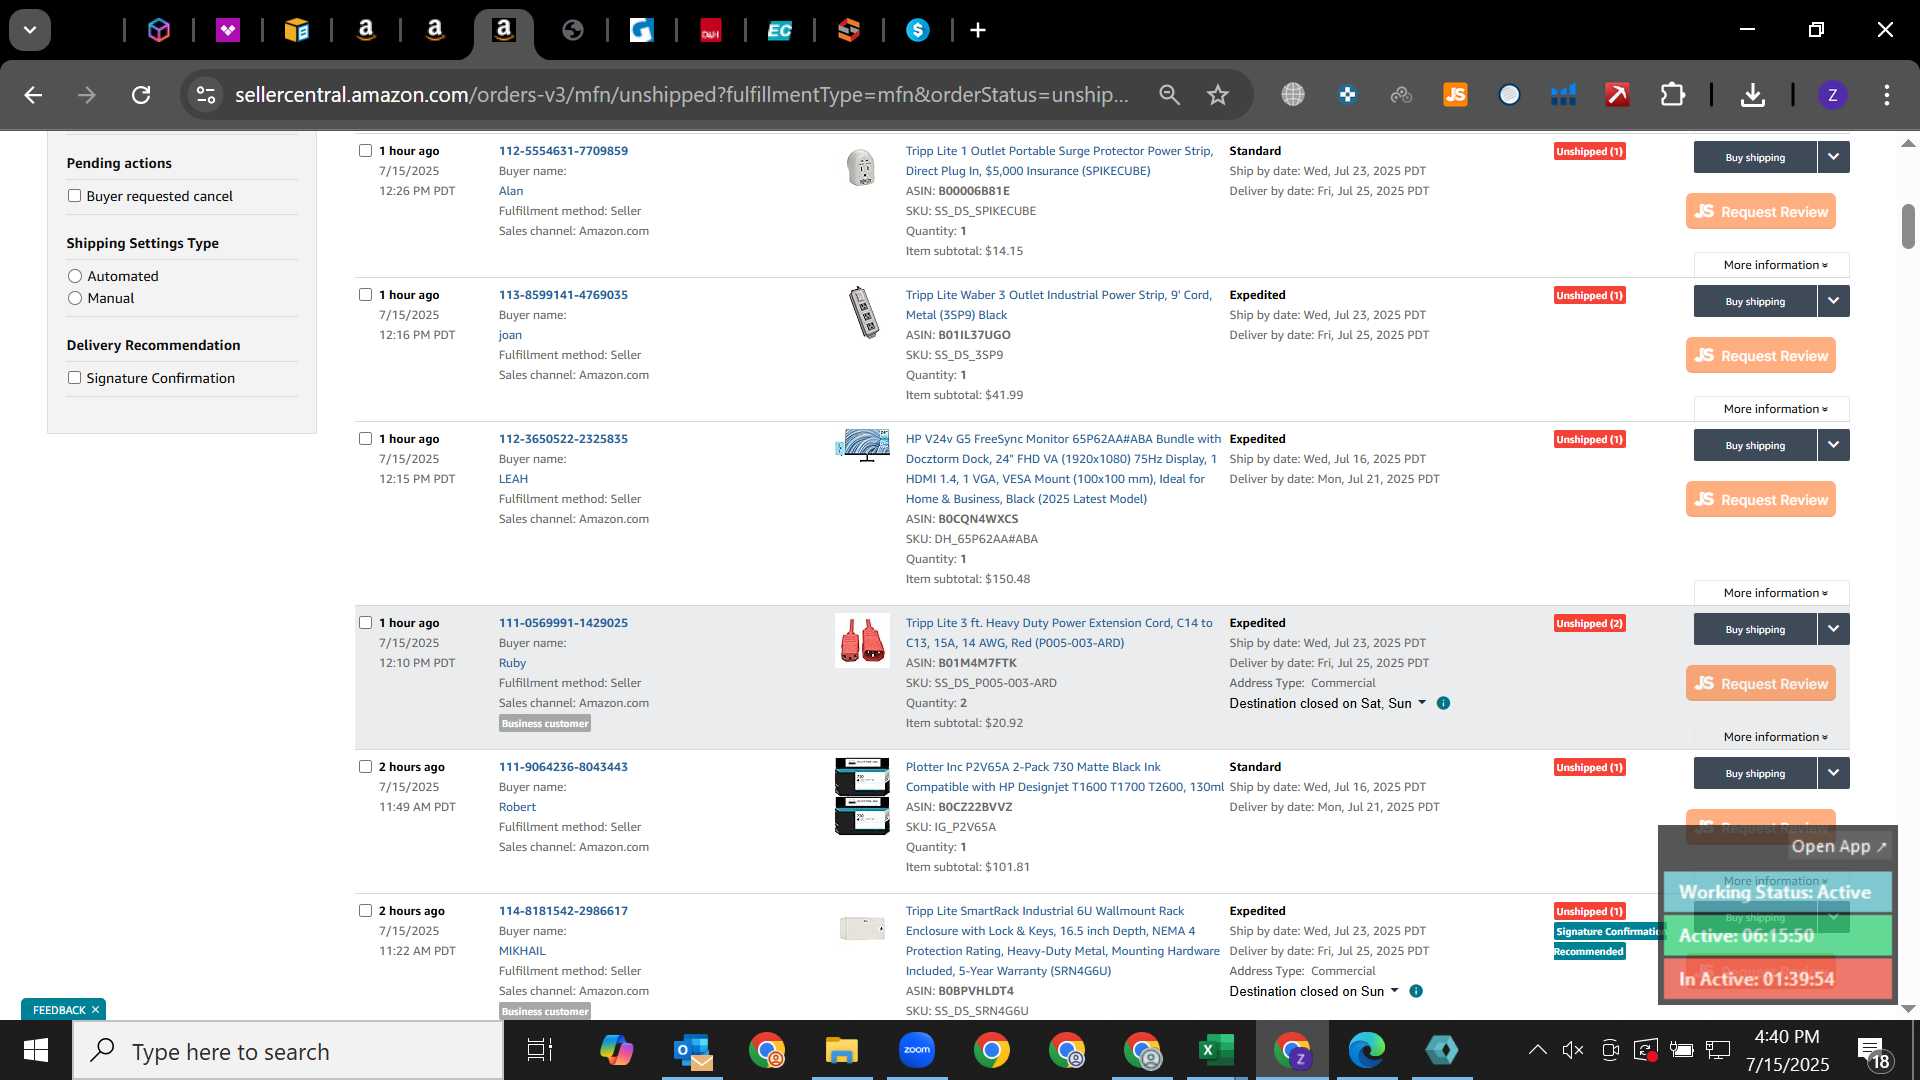Bookmark this page with the star icon
This screenshot has width=1920, height=1080.
1217,95
